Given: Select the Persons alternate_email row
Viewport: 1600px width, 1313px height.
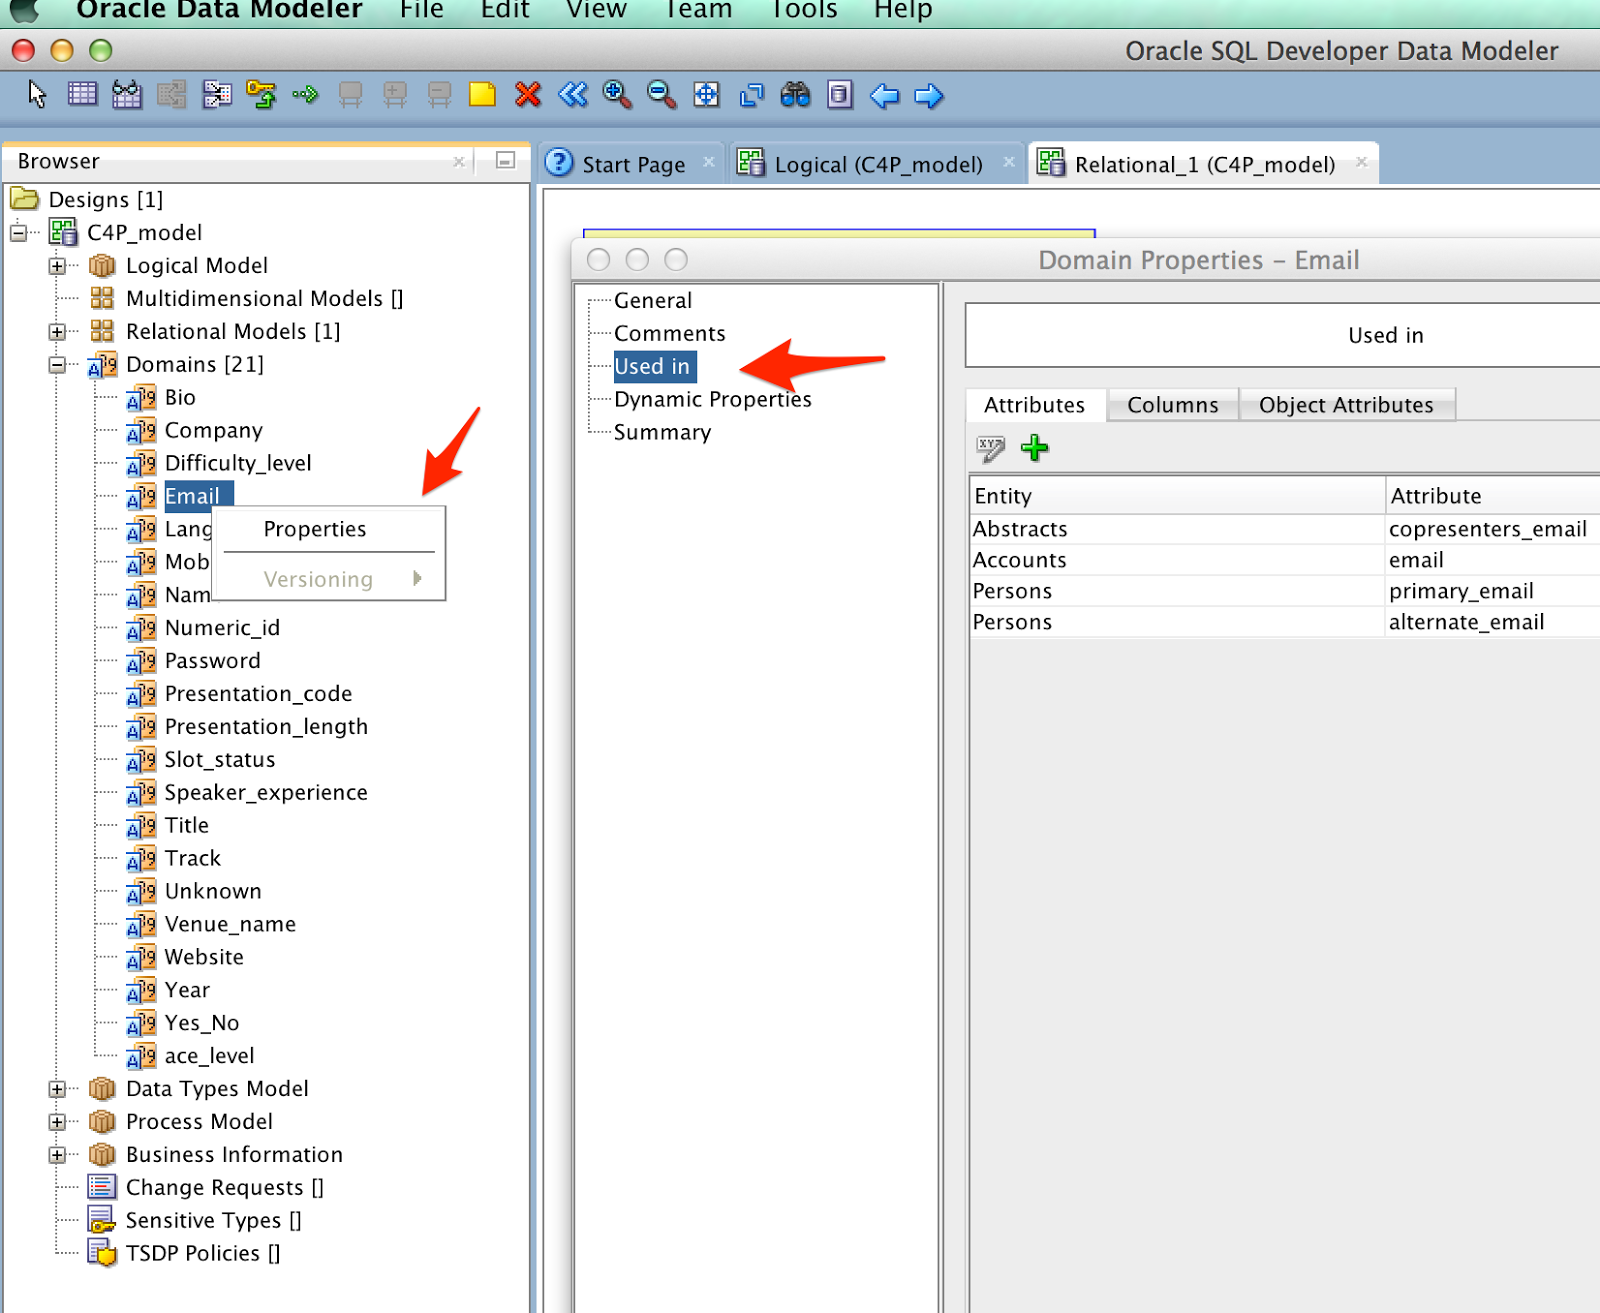Looking at the screenshot, I should click(1285, 622).
